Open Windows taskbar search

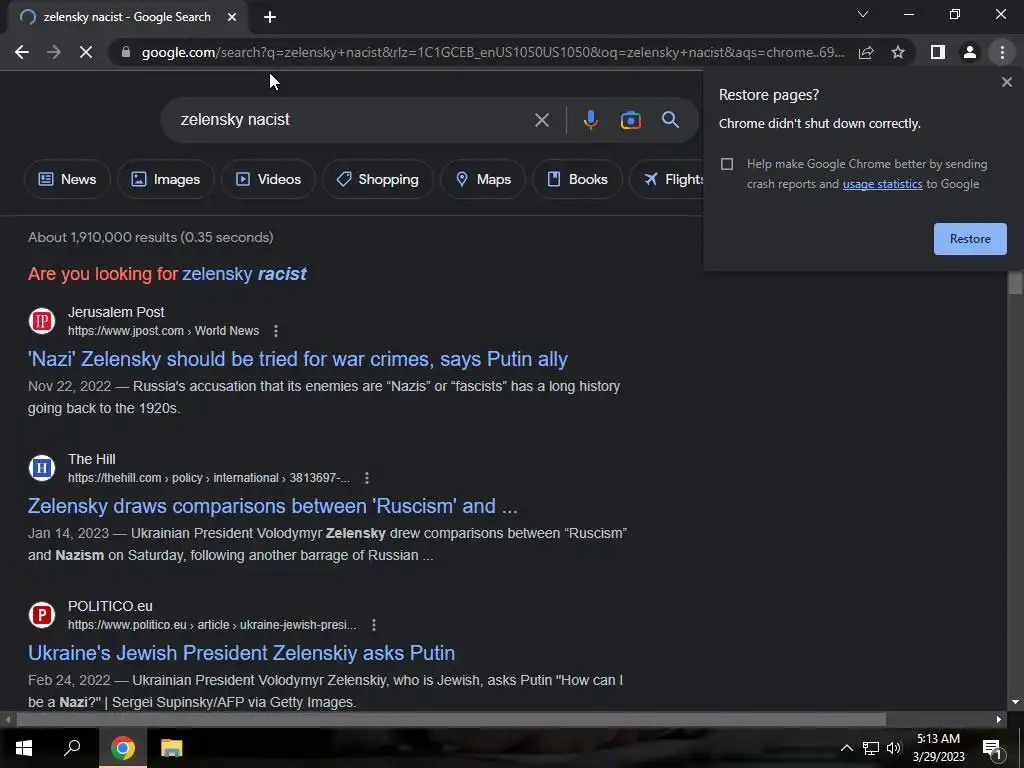72,748
